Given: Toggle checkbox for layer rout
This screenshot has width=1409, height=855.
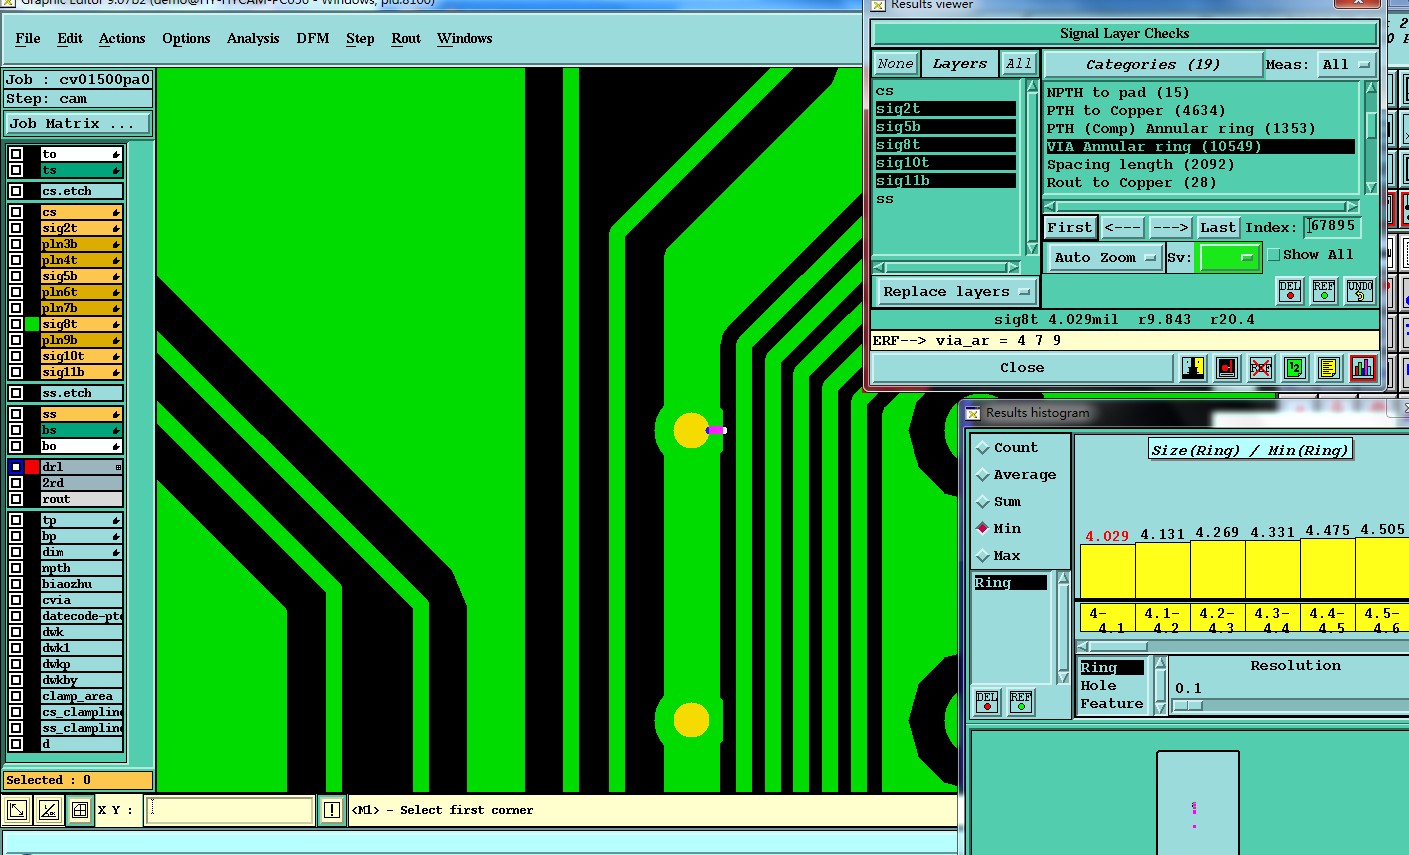Looking at the screenshot, I should (16, 499).
